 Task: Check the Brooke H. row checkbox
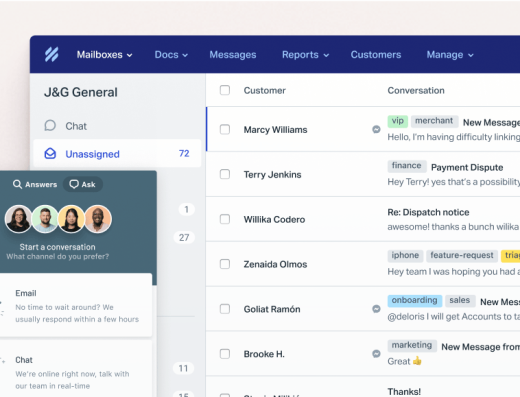pos(225,354)
